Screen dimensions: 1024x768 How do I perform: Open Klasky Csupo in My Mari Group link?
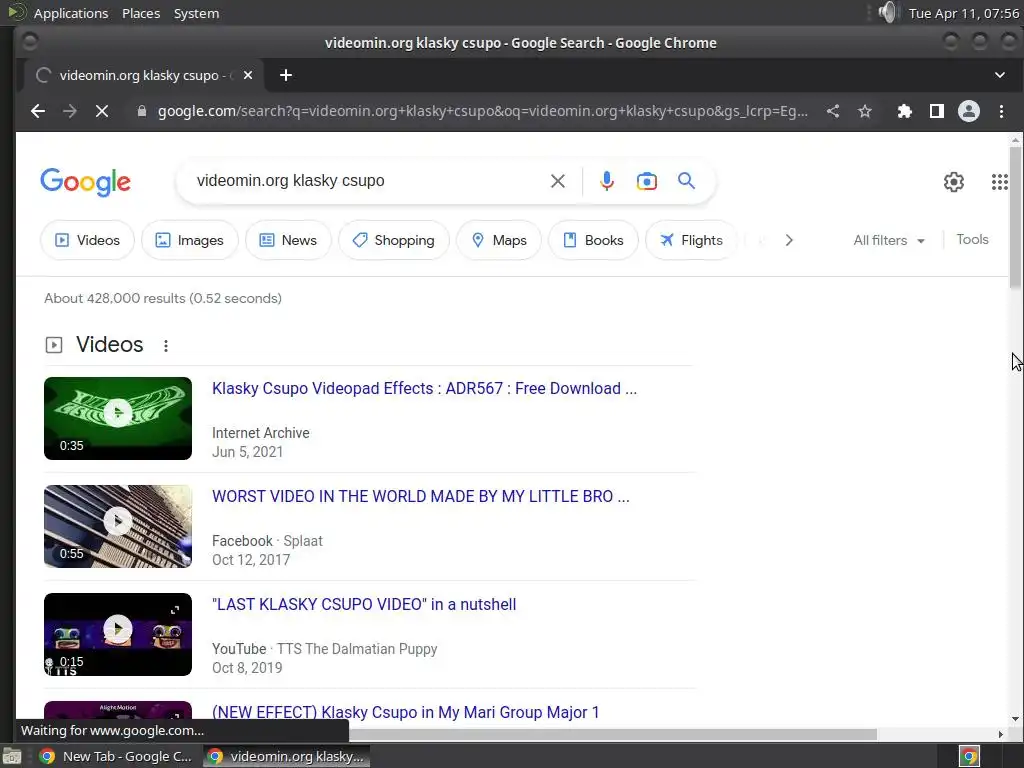[x=406, y=712]
